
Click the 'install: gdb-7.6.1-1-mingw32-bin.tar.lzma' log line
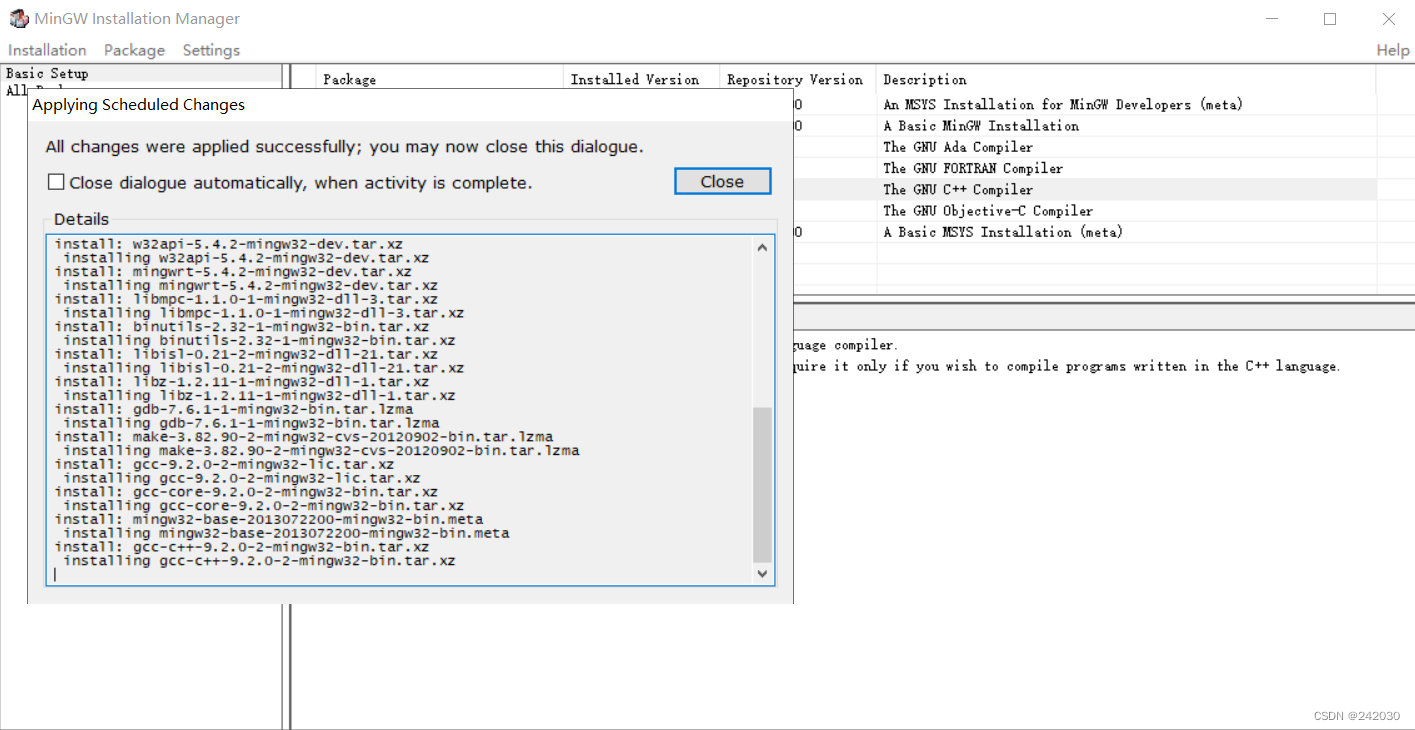coord(233,409)
